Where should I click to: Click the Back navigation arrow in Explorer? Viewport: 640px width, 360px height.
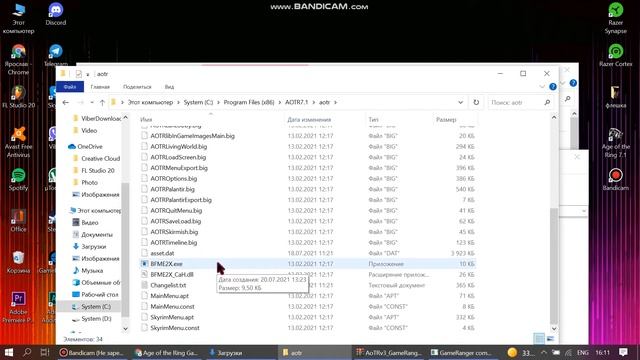click(x=66, y=102)
